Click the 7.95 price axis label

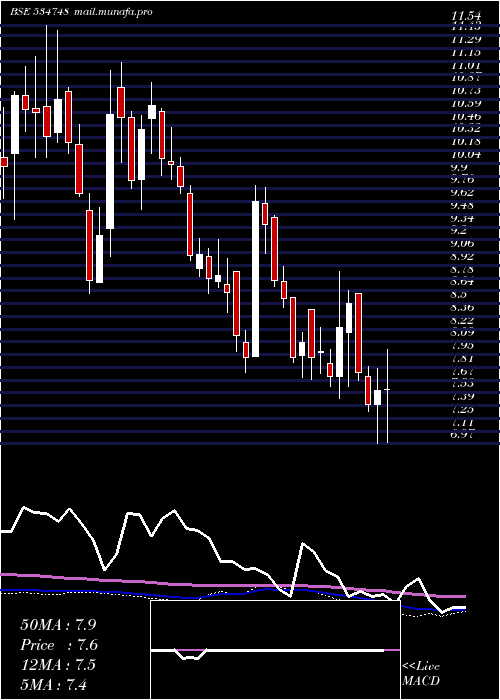tap(462, 346)
